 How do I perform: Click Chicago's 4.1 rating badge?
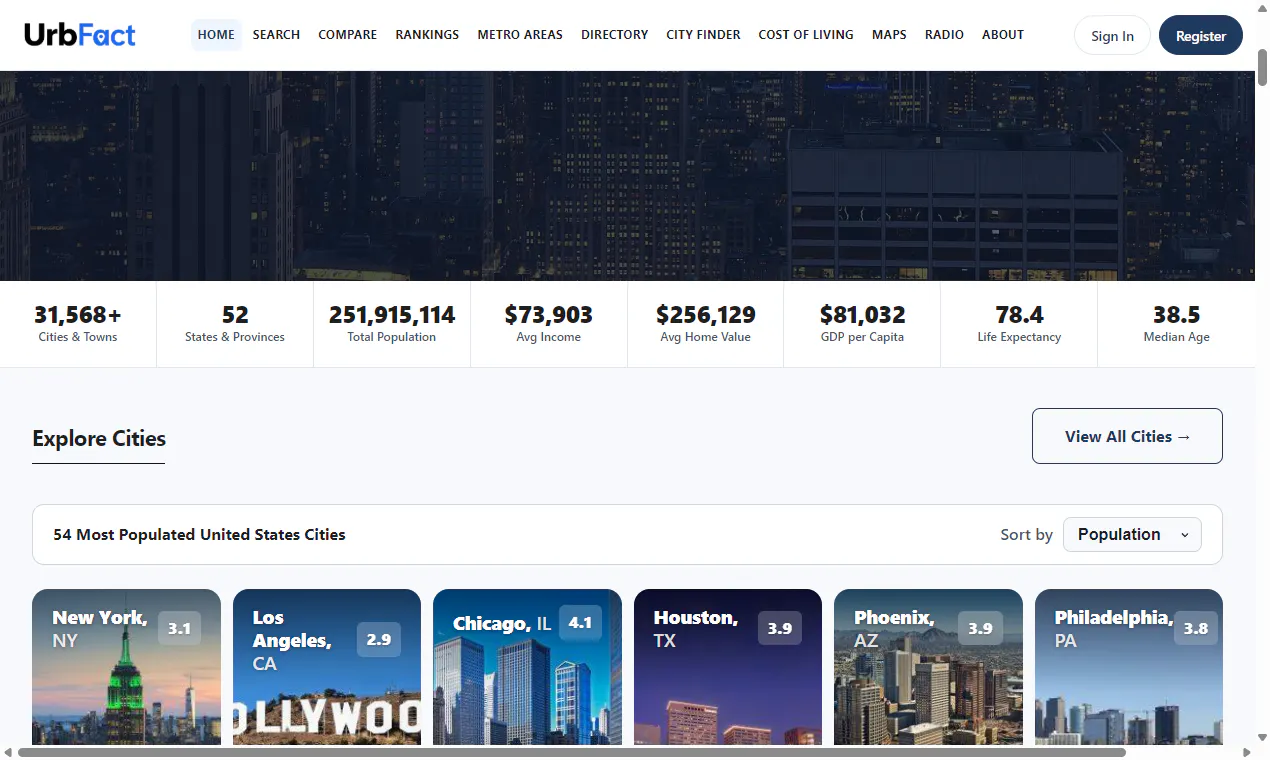point(580,622)
